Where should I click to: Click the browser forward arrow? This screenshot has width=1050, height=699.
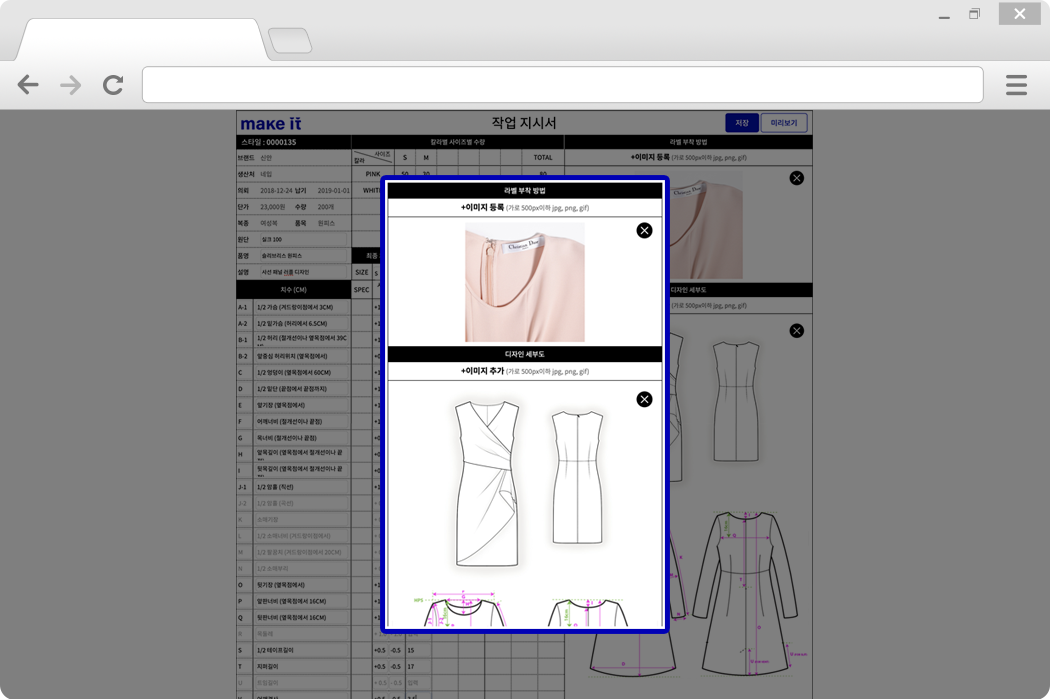70,85
